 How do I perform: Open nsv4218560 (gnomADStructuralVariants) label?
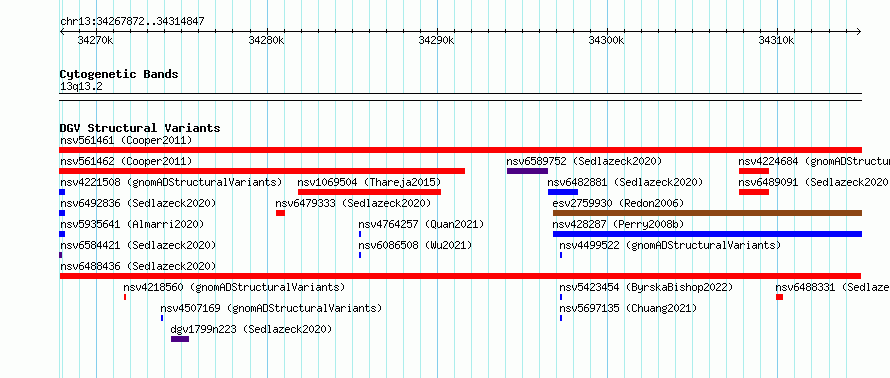234,287
